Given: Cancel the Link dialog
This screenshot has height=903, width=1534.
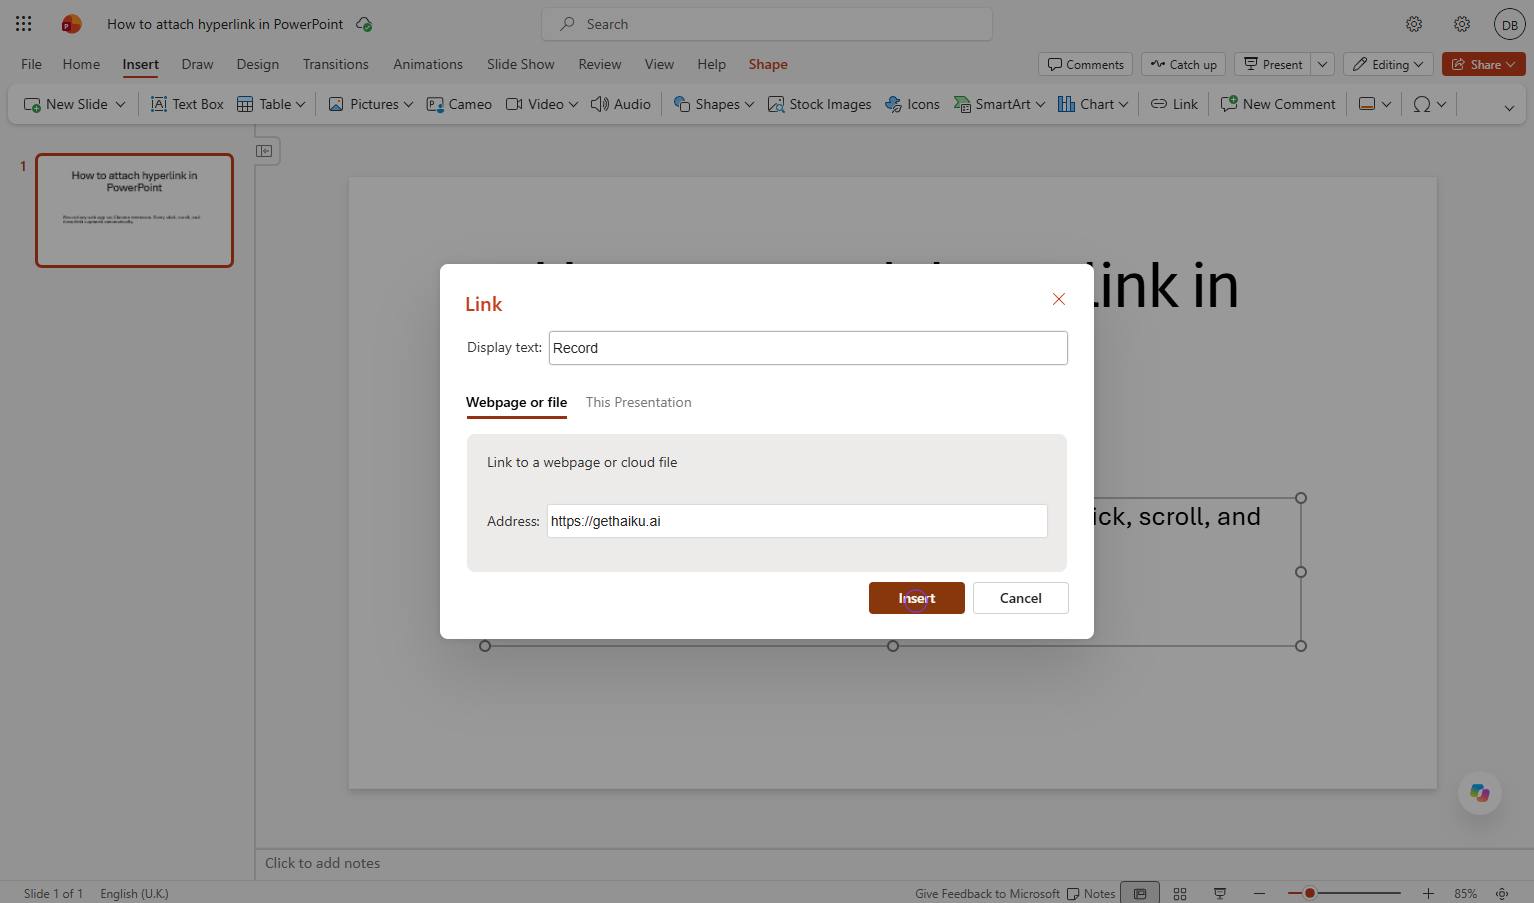Looking at the screenshot, I should [1021, 598].
